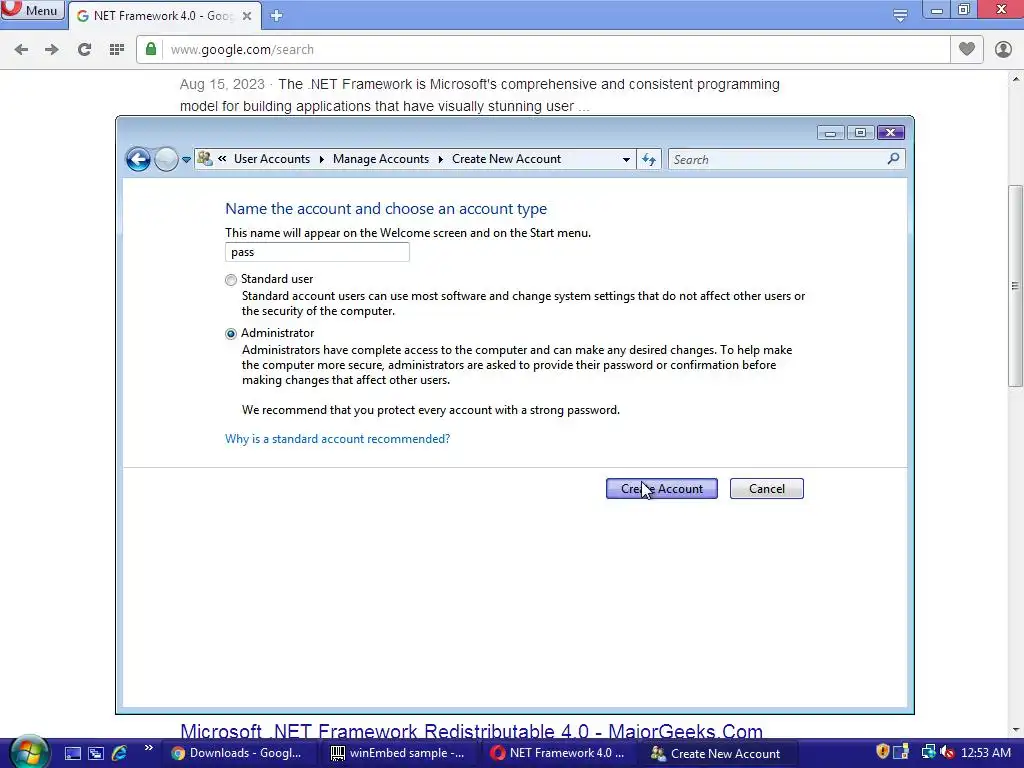Open the Opera user profile icon
The width and height of the screenshot is (1024, 768).
click(x=1003, y=49)
